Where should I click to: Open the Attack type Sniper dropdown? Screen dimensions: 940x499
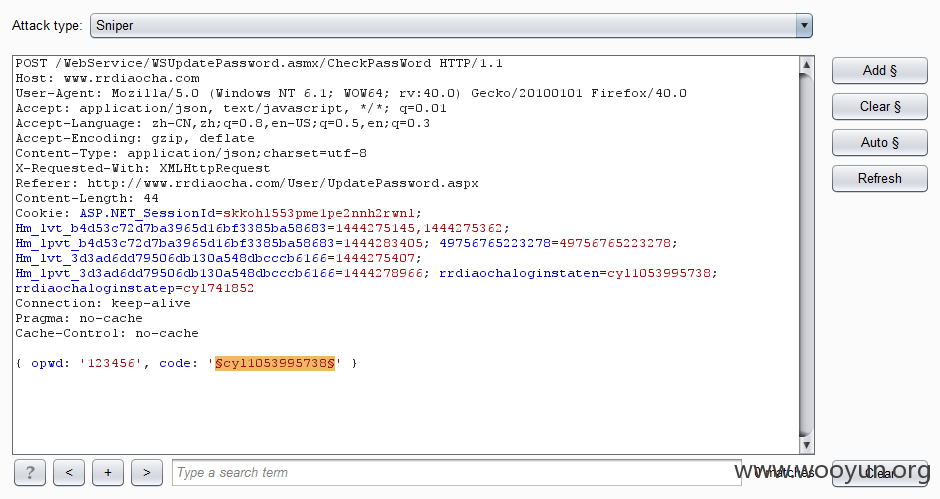pos(451,26)
